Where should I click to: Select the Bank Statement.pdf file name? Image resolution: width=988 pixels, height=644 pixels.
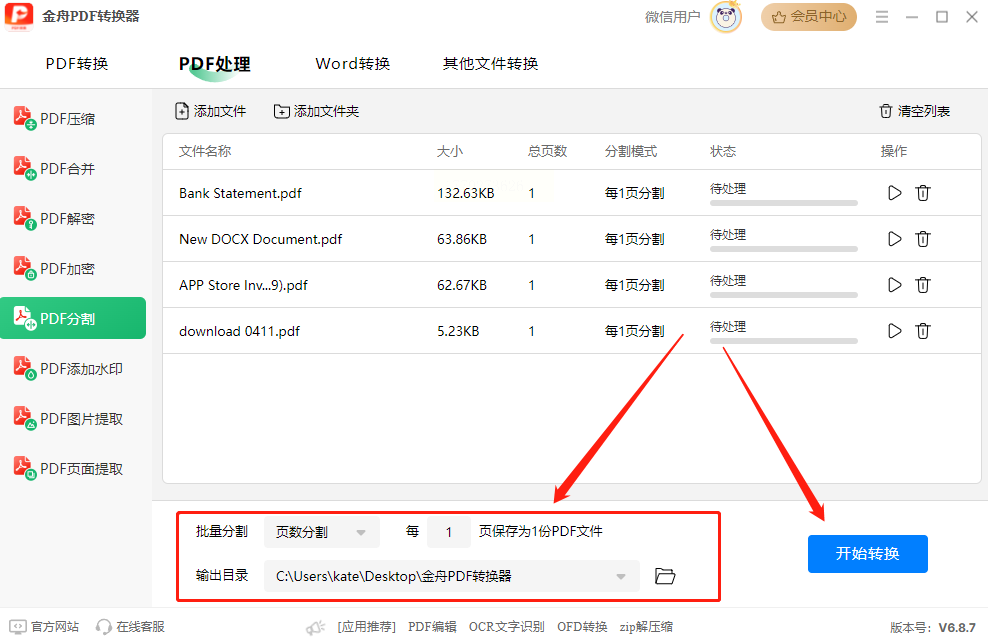pos(240,193)
